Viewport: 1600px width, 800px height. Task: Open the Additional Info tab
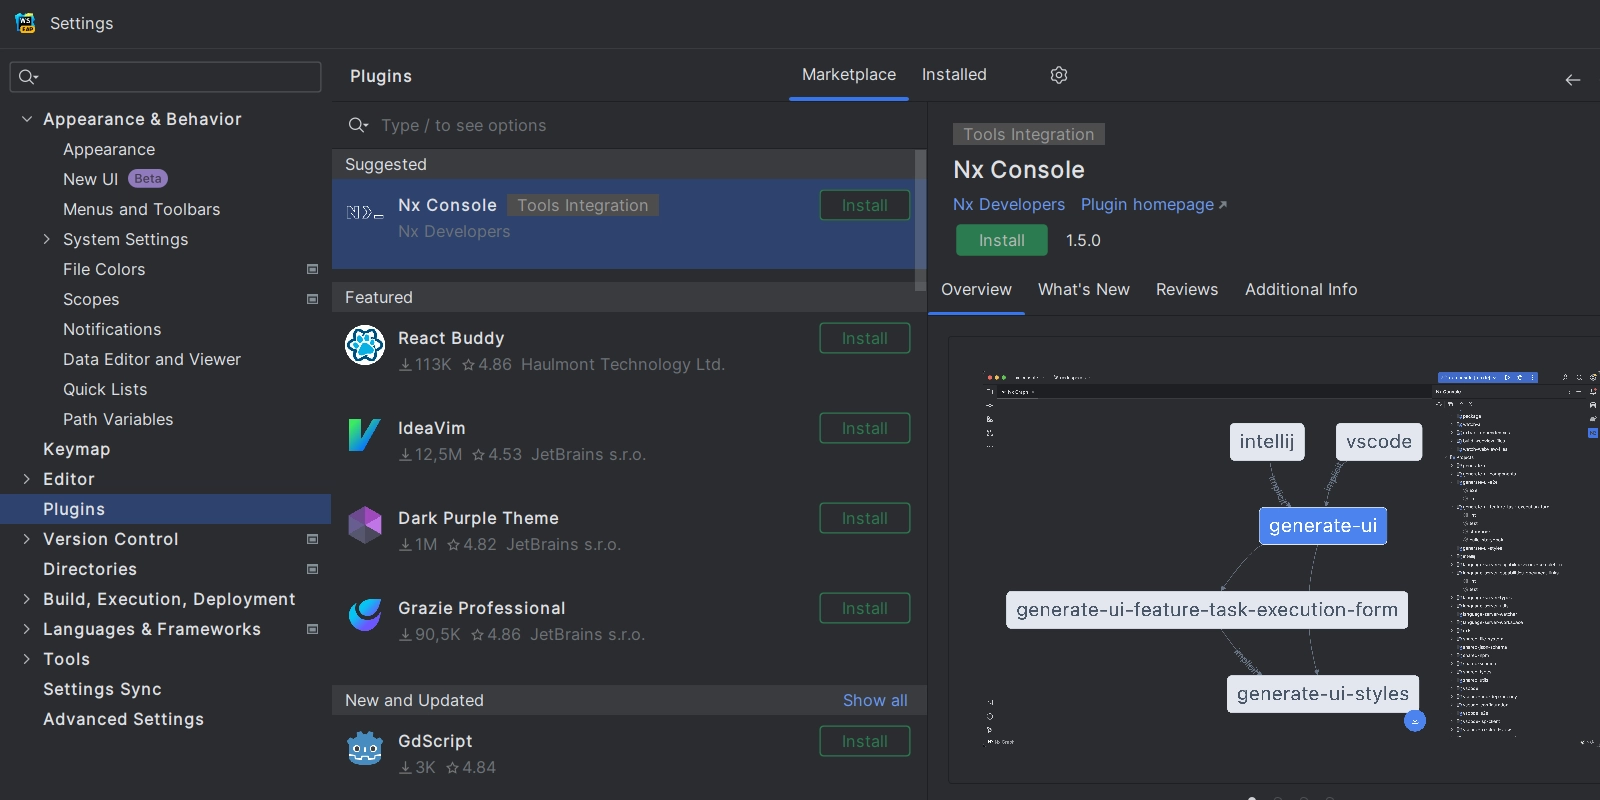pyautogui.click(x=1301, y=289)
